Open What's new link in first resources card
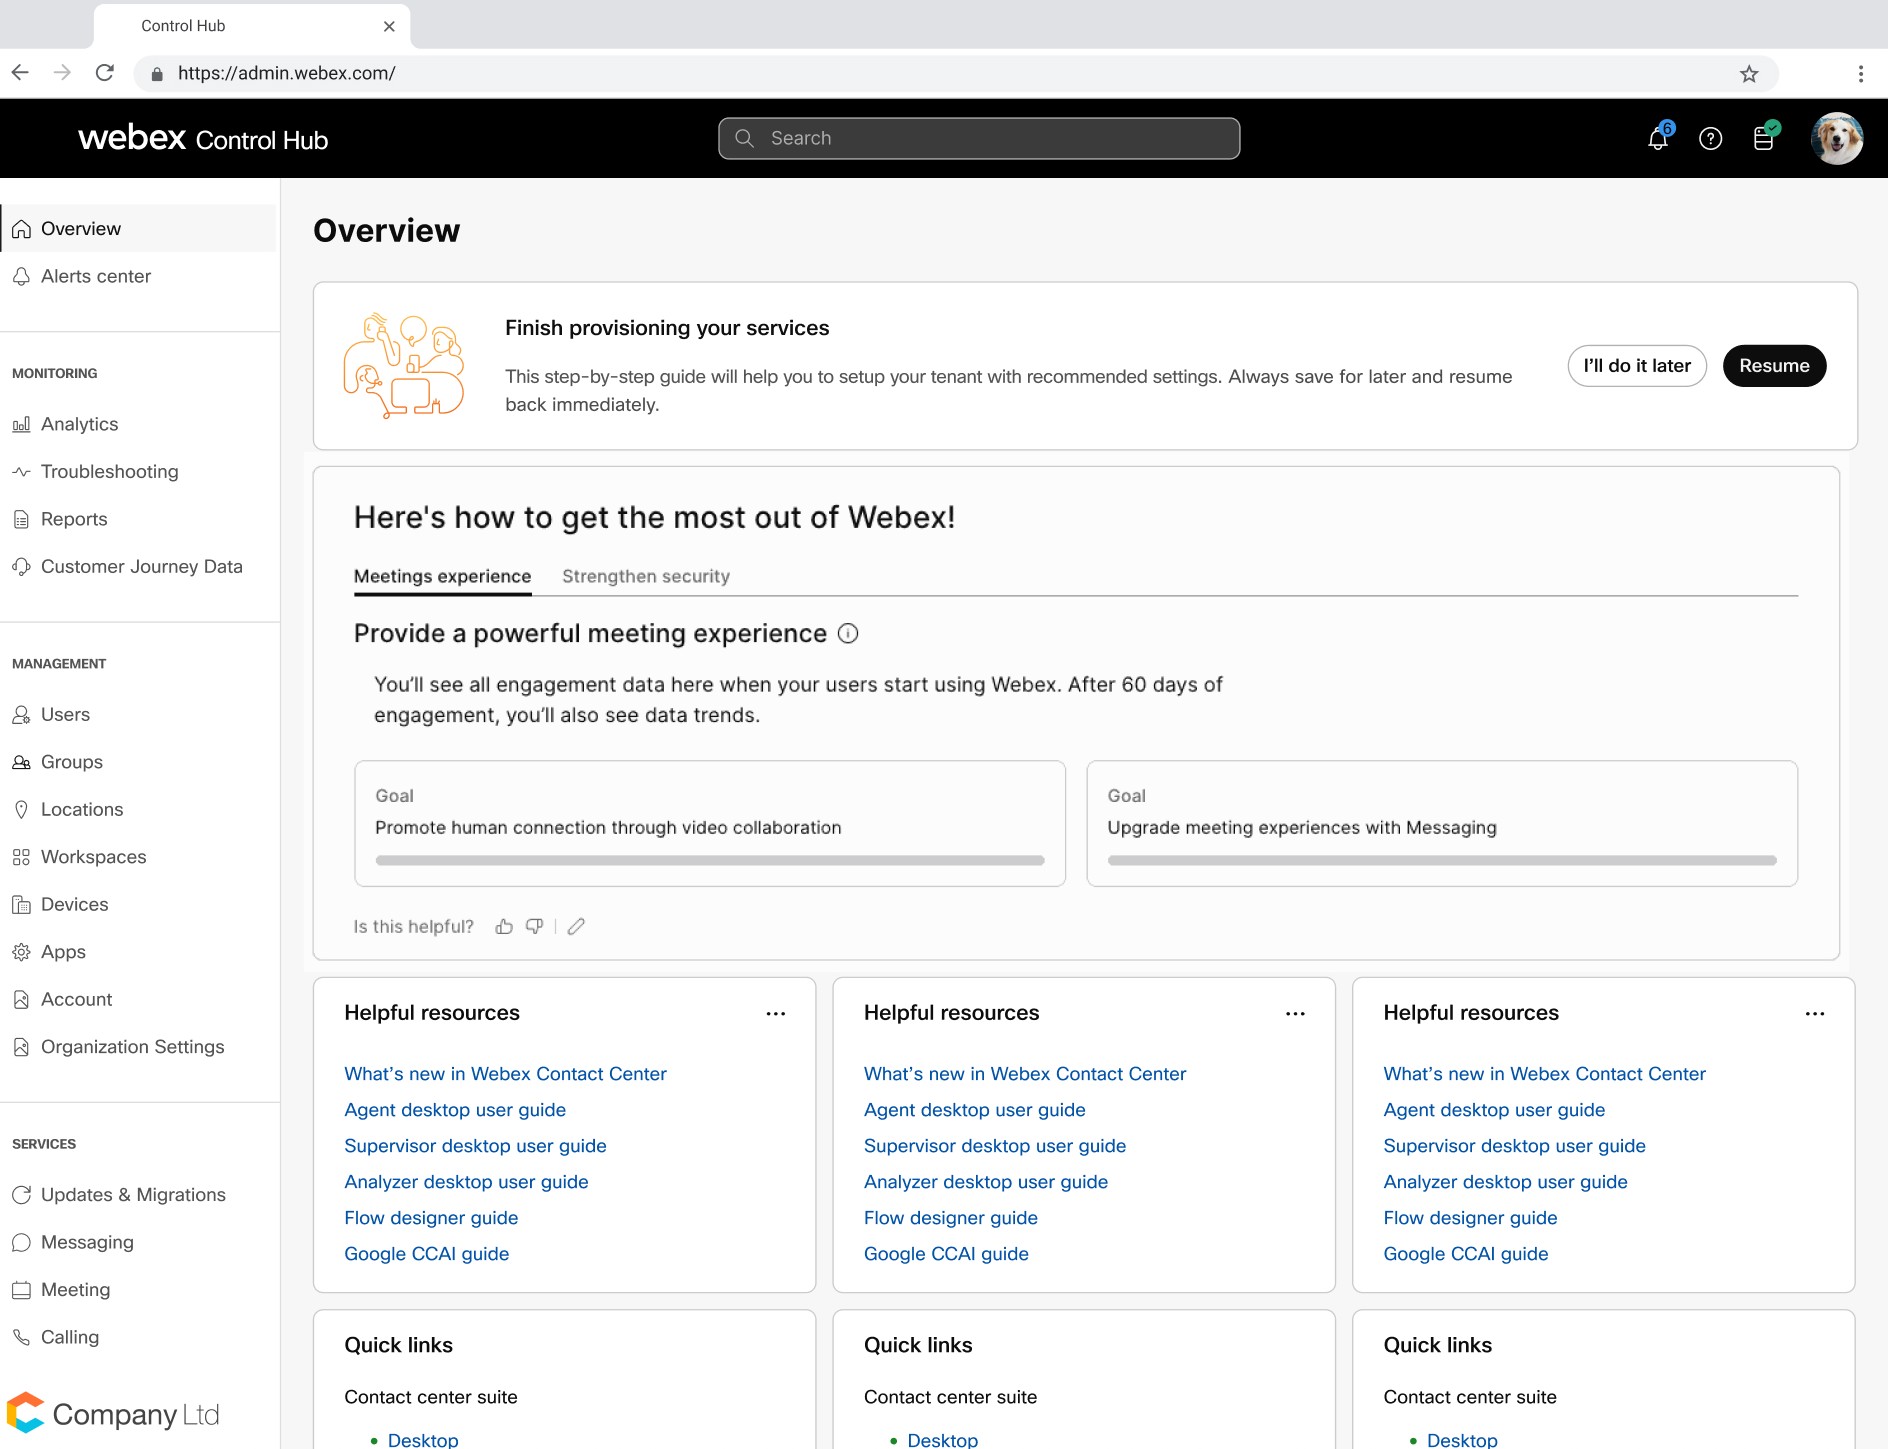 505,1074
